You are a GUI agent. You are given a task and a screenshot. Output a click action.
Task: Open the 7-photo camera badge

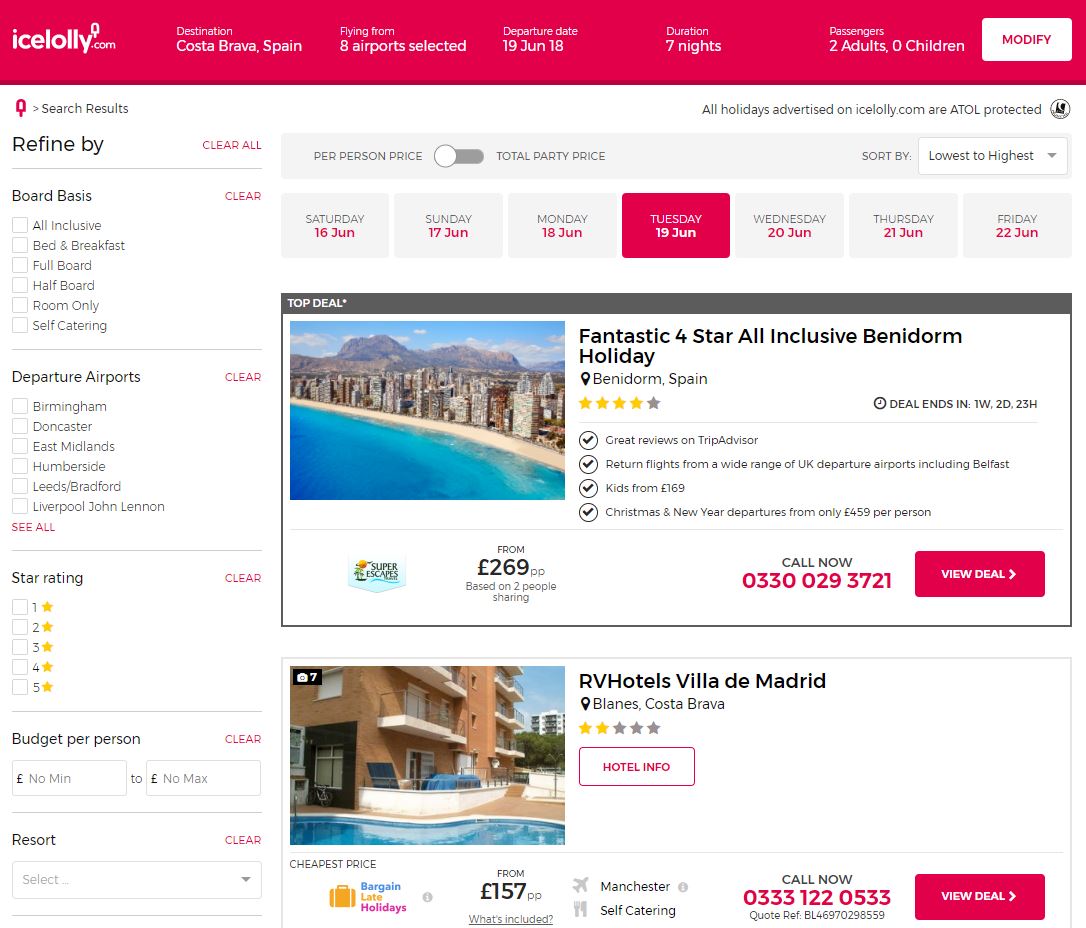pos(307,677)
